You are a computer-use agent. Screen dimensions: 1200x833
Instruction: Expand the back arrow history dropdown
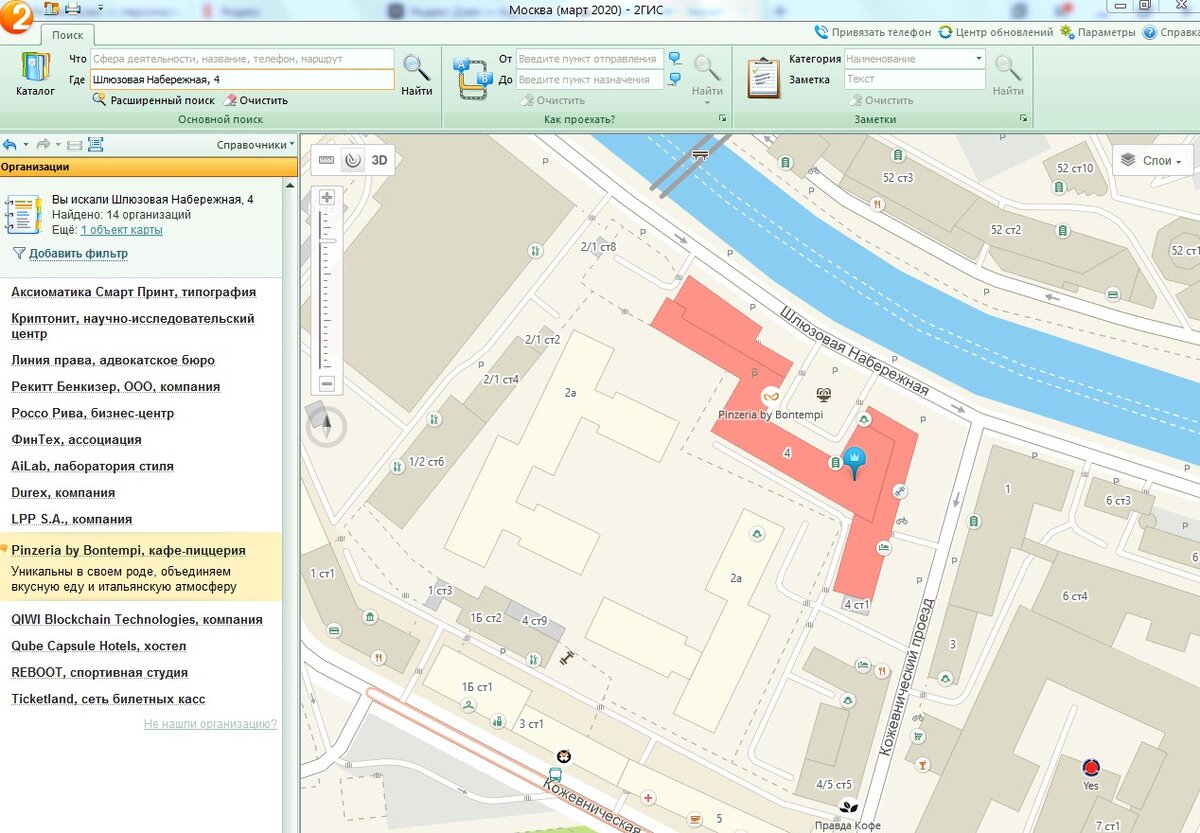point(26,144)
